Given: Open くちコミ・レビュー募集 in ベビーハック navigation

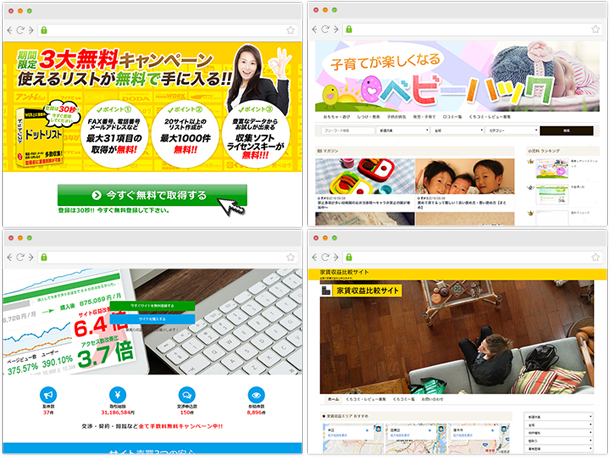Looking at the screenshot, I should coord(490,117).
